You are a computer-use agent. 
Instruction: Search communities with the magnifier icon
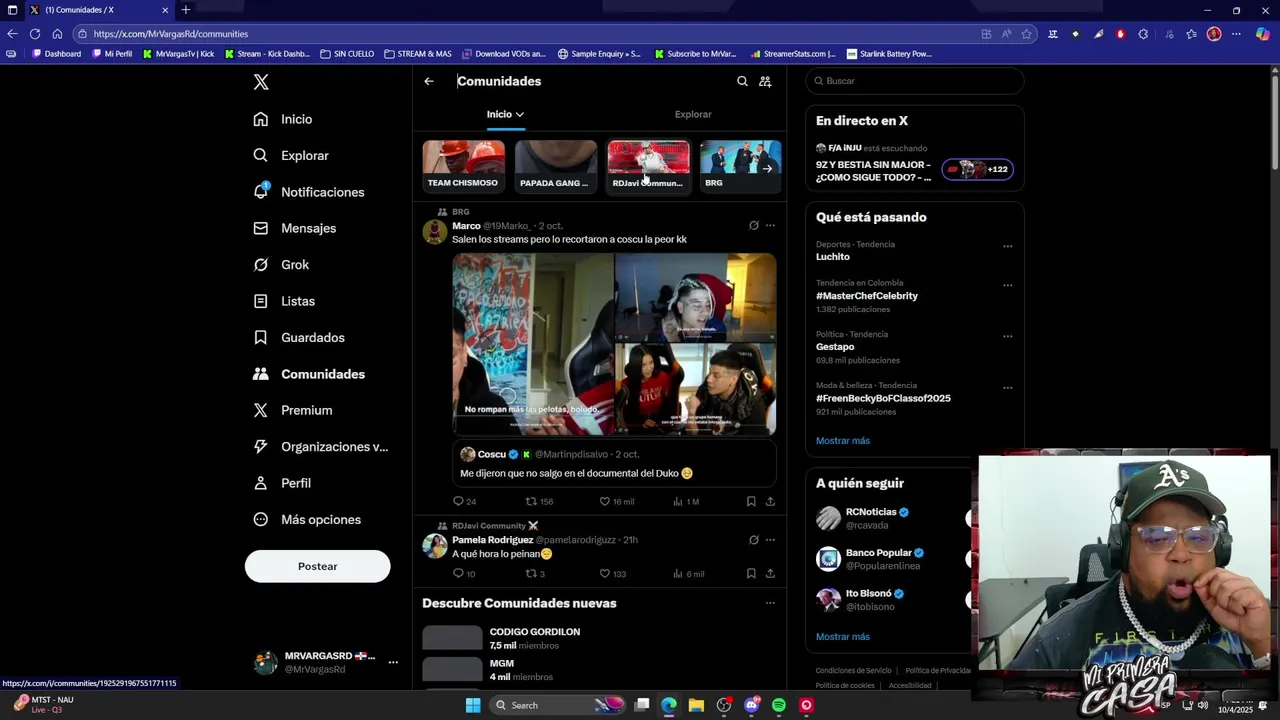point(742,81)
